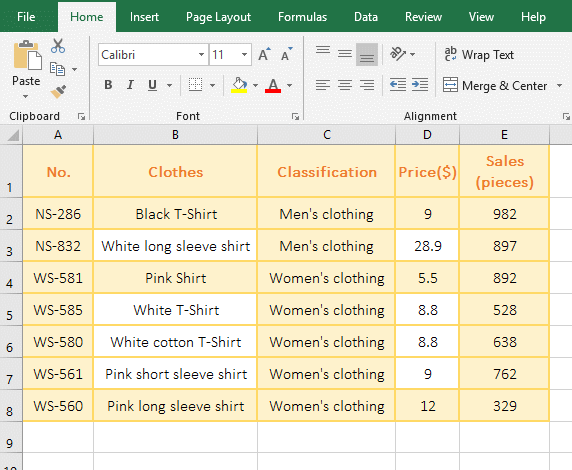Open font color dropdown arrow
Viewport: 572px width, 470px height.
[x=290, y=85]
